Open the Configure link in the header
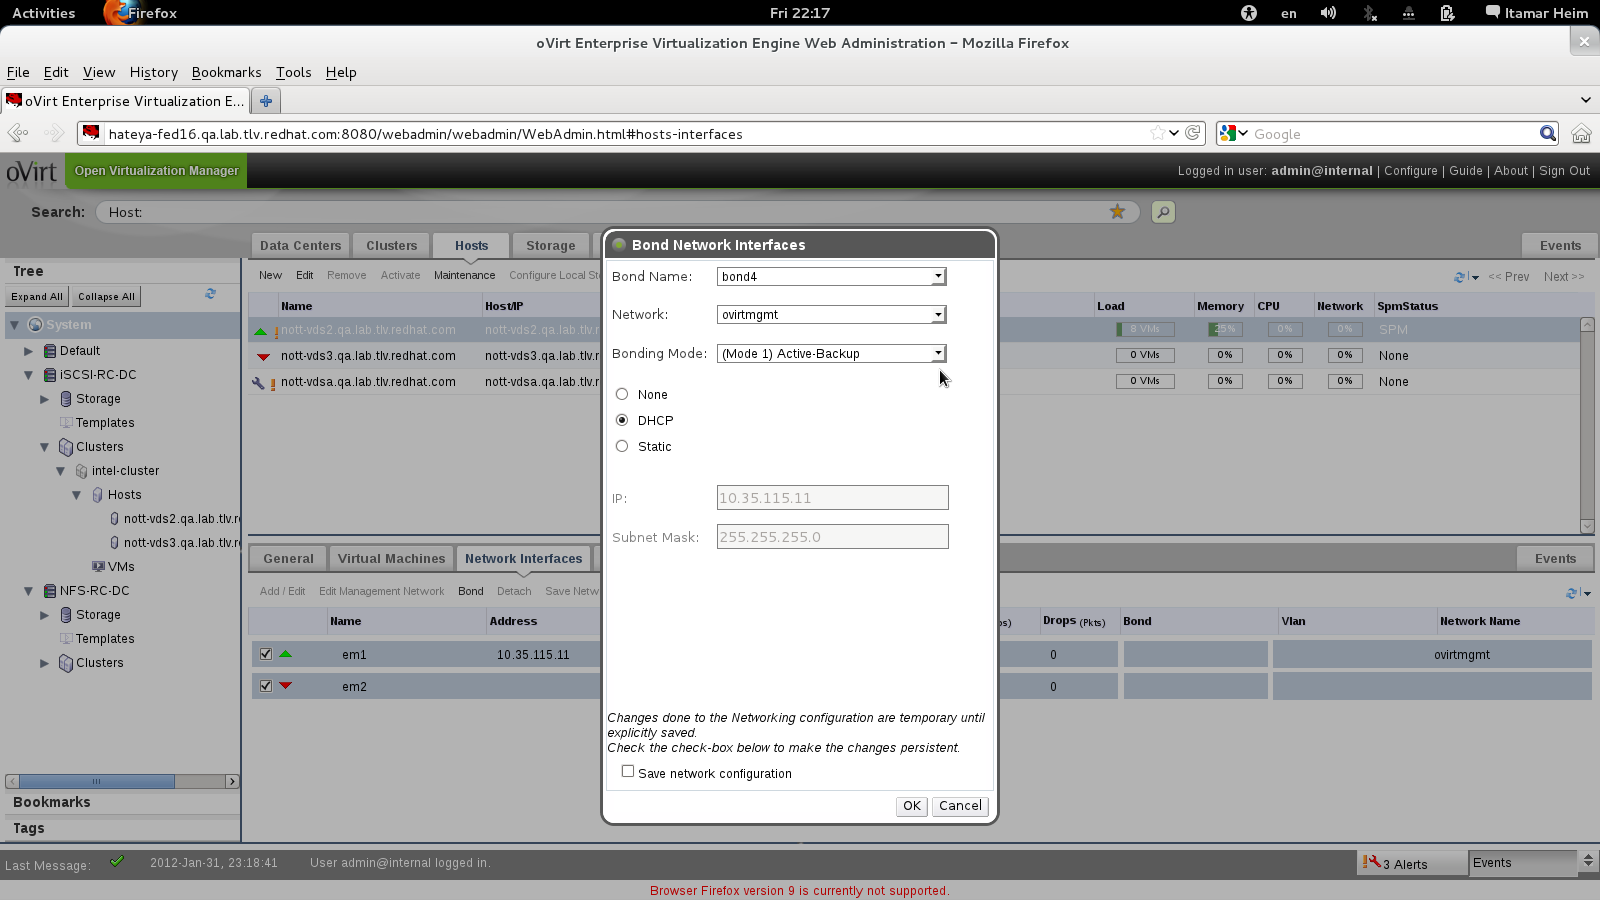 (1410, 171)
